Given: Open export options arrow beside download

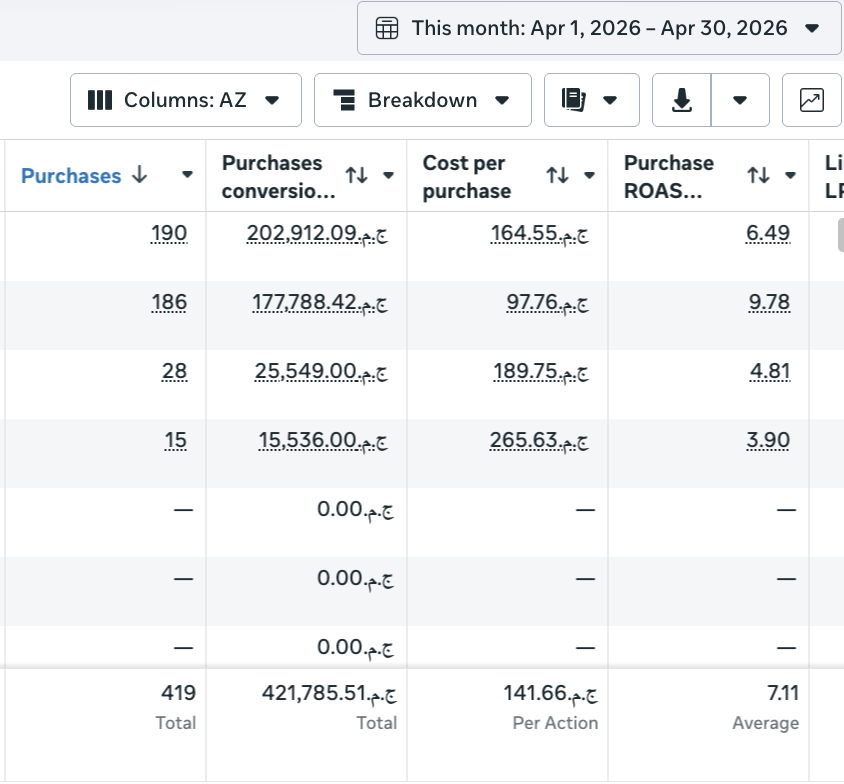Looking at the screenshot, I should coord(740,100).
